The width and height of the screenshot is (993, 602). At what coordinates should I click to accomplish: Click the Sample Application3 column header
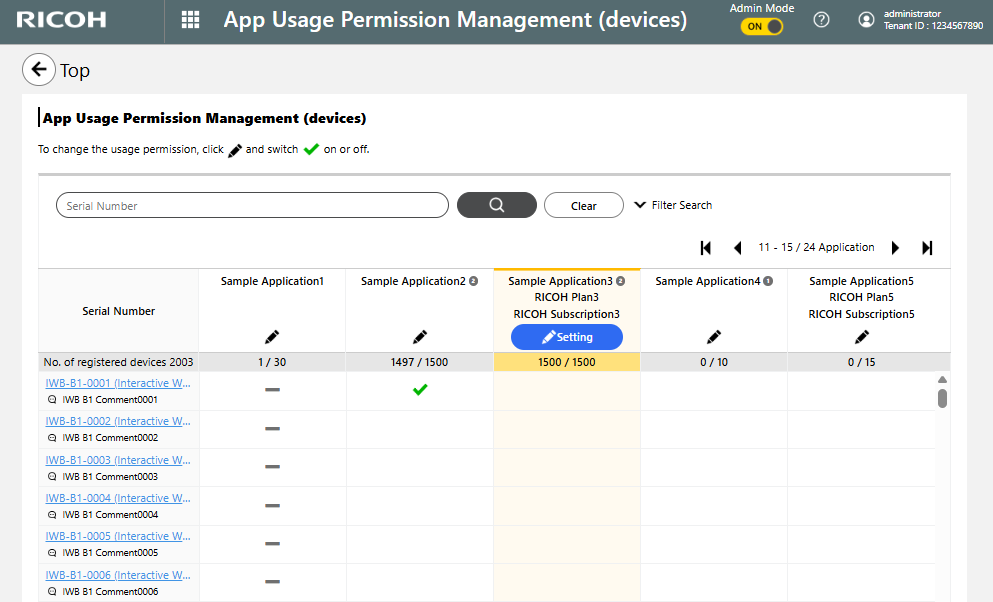(566, 282)
